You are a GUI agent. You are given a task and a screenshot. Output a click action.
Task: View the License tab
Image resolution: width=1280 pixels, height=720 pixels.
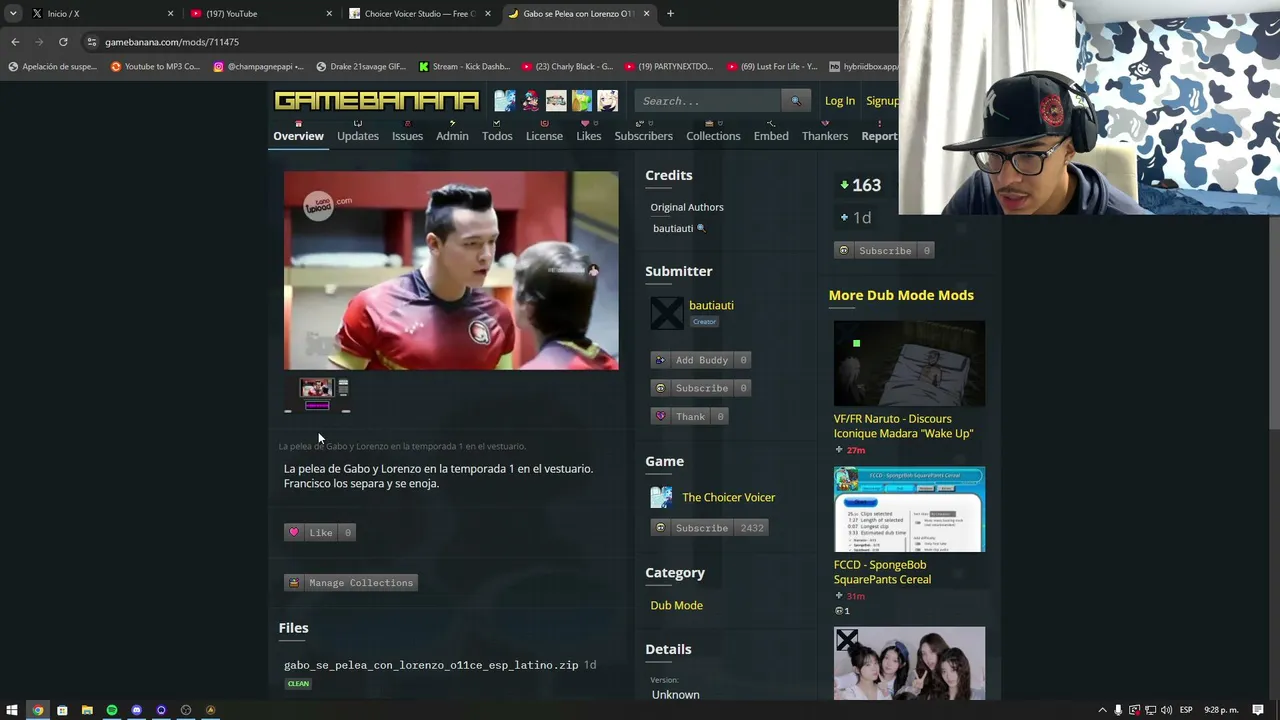point(544,136)
